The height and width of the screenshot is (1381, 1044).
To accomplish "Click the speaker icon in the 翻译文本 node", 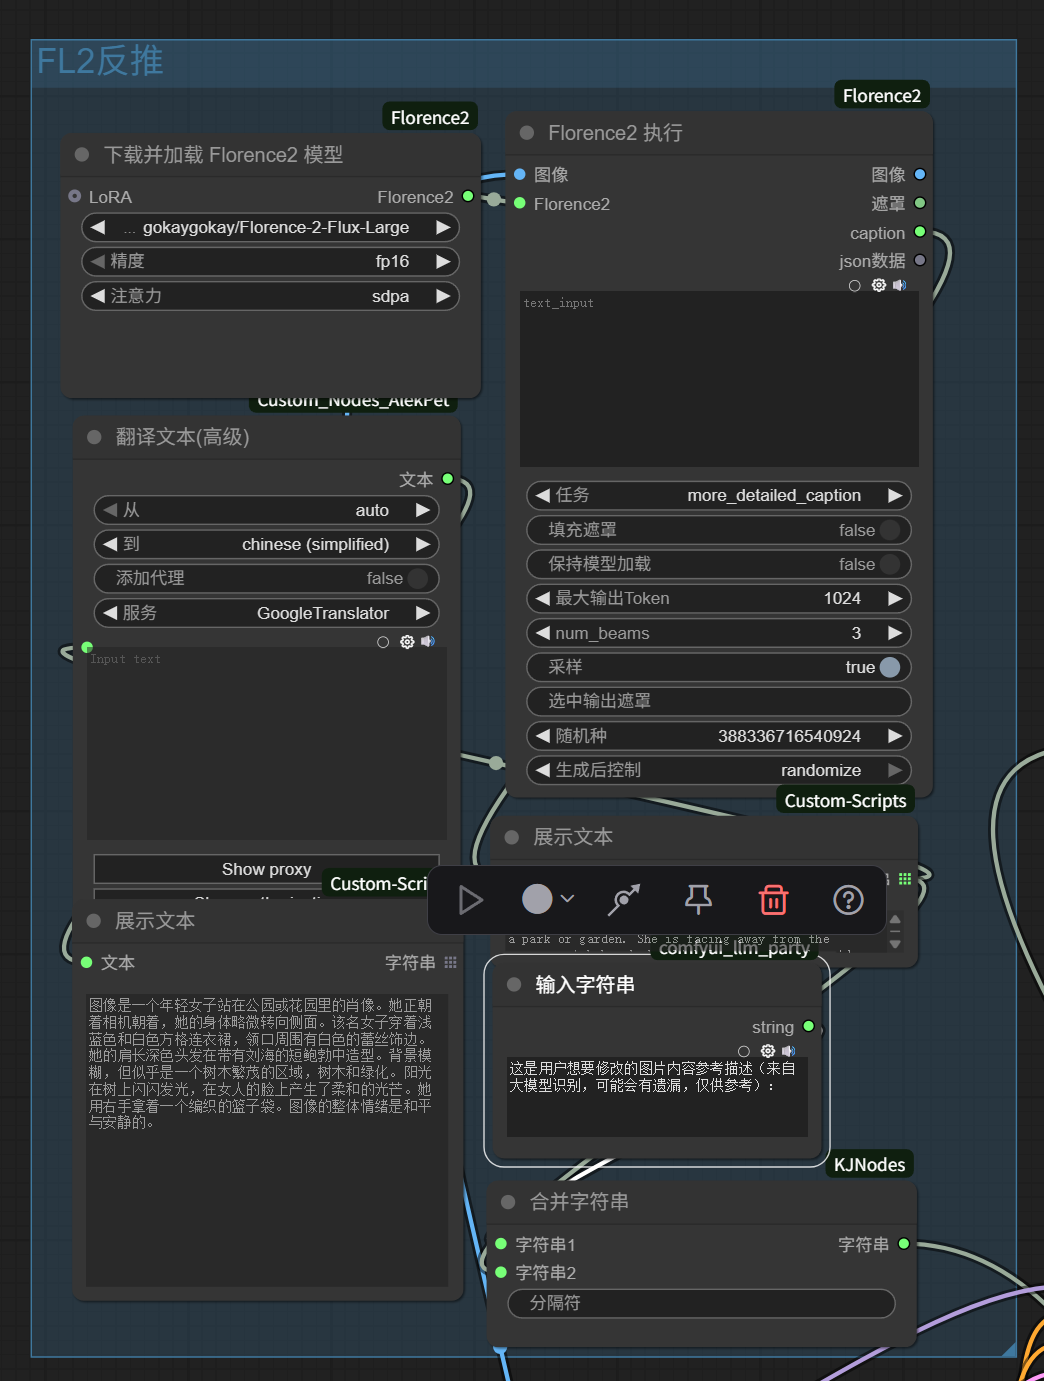I will click(x=428, y=642).
